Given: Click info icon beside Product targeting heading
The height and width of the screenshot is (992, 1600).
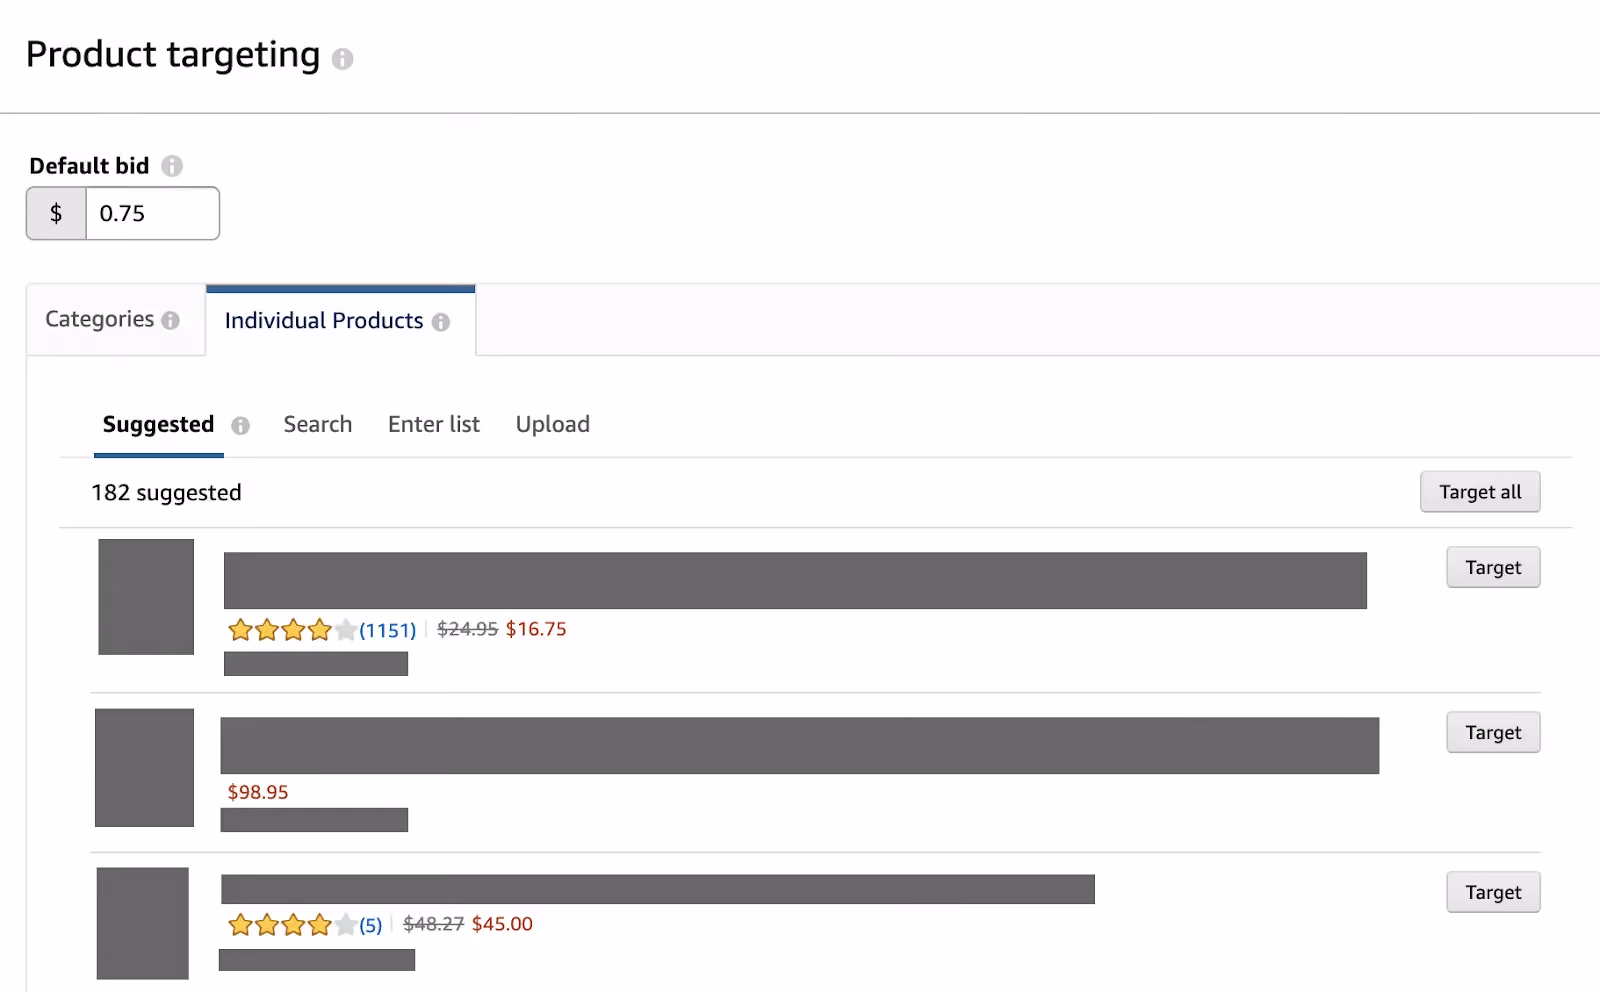Looking at the screenshot, I should coord(342,59).
